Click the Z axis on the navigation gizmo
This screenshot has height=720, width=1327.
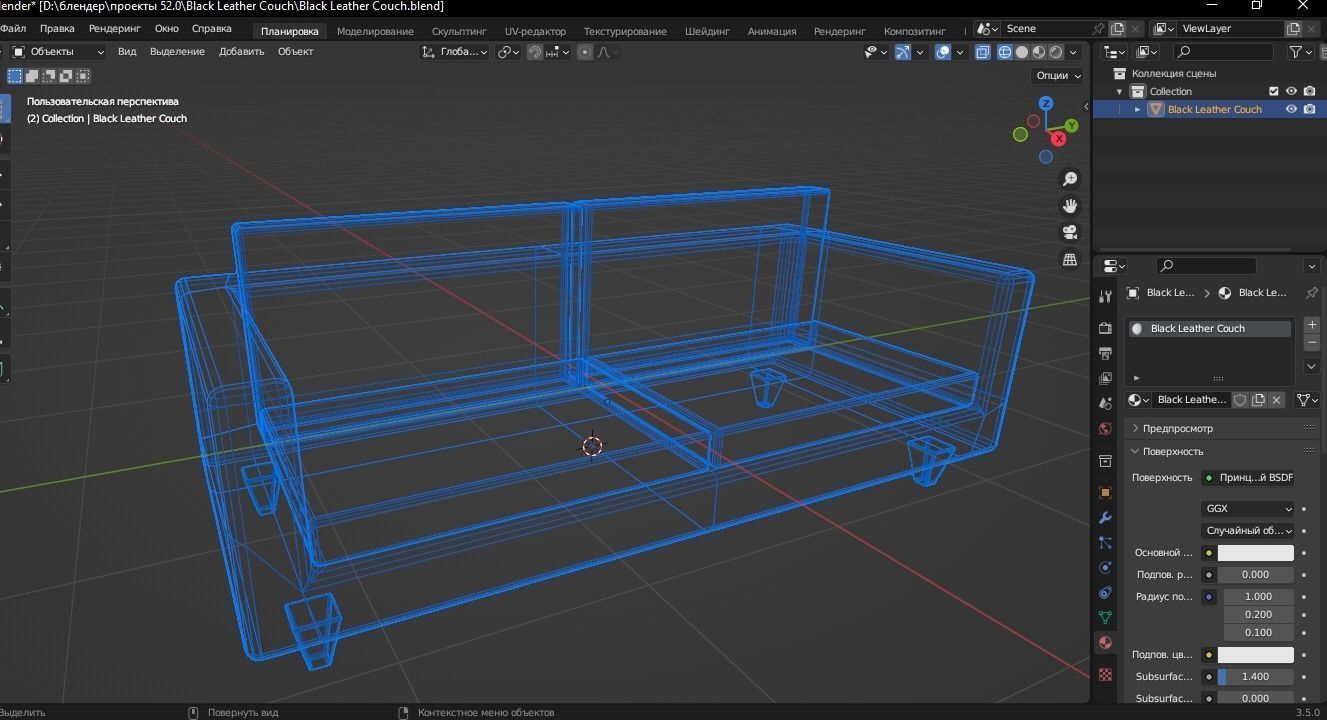(x=1046, y=103)
